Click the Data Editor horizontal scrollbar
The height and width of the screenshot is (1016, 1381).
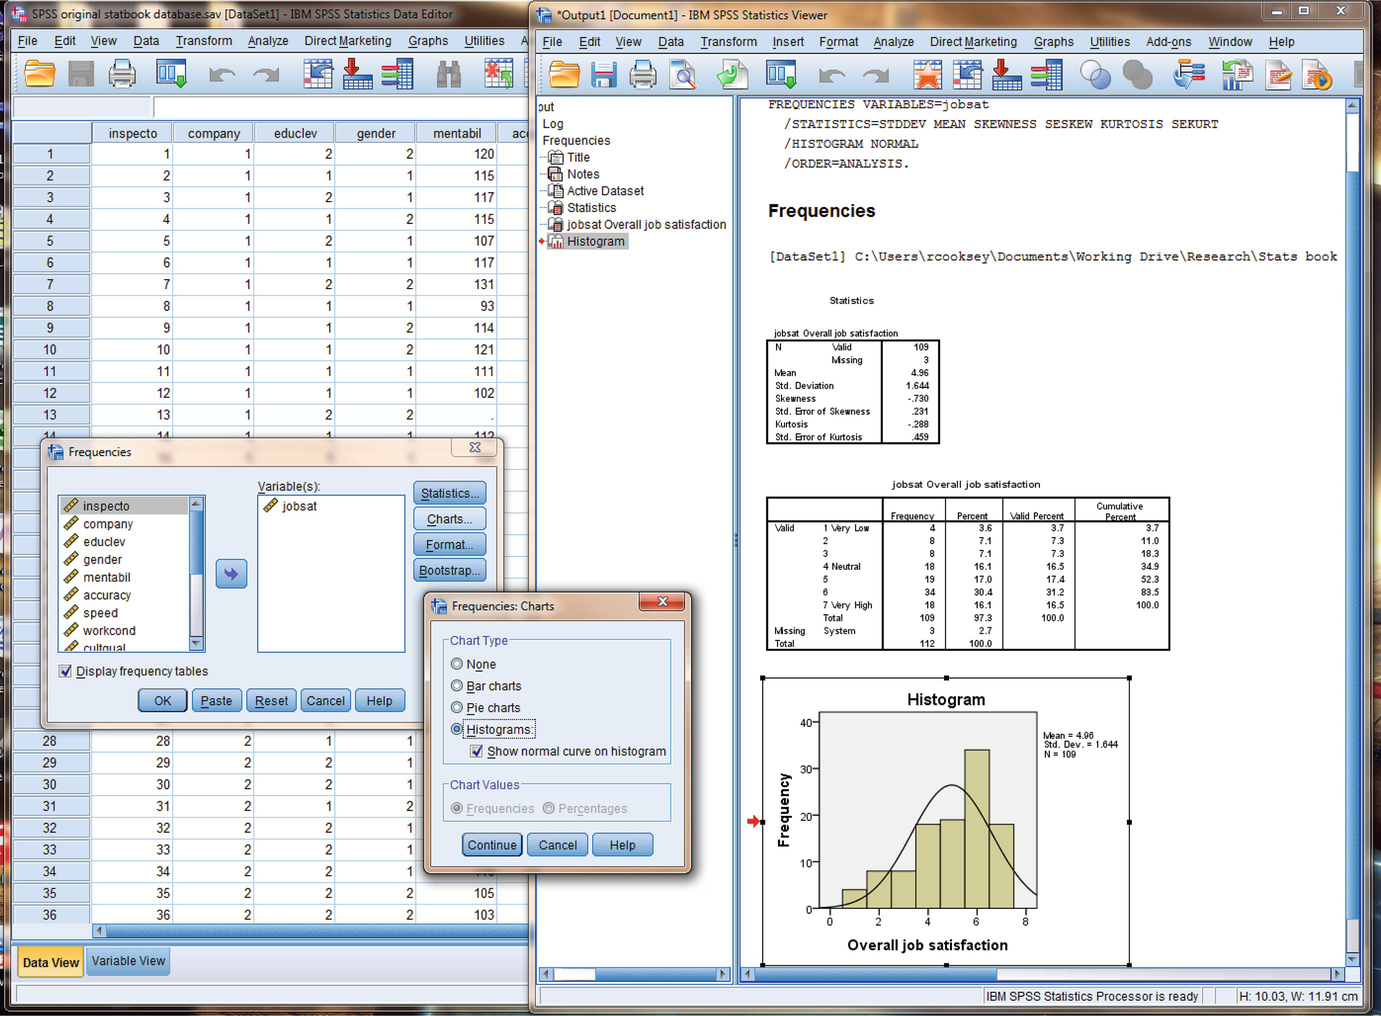coord(311,931)
